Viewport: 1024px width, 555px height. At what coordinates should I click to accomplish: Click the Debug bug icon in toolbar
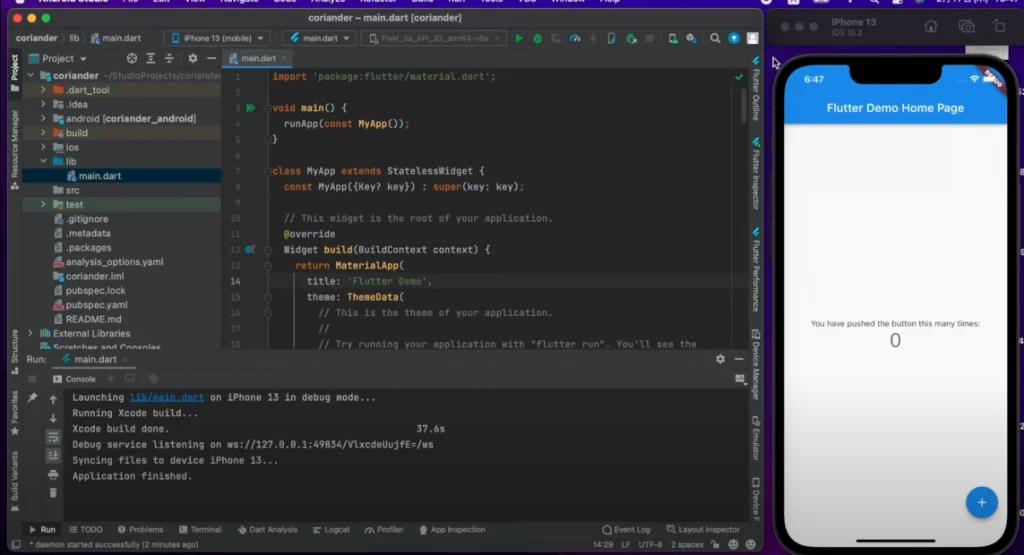coord(537,38)
